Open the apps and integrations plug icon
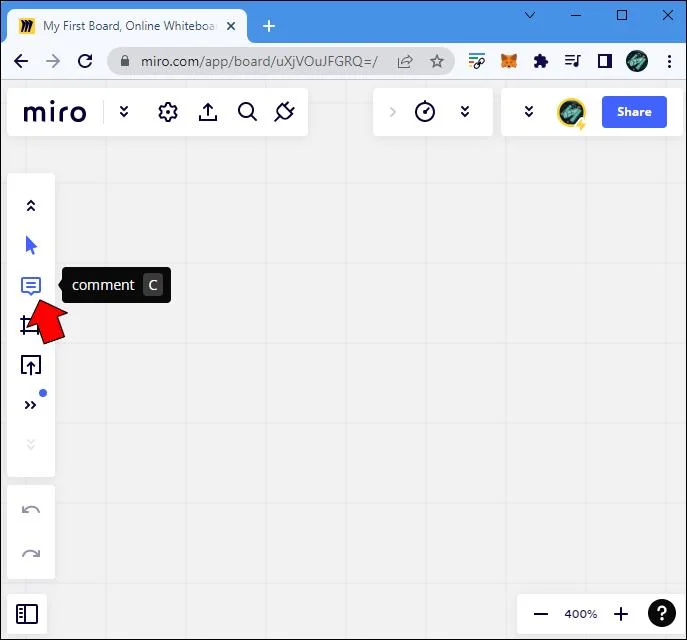687x640 pixels. tap(284, 112)
